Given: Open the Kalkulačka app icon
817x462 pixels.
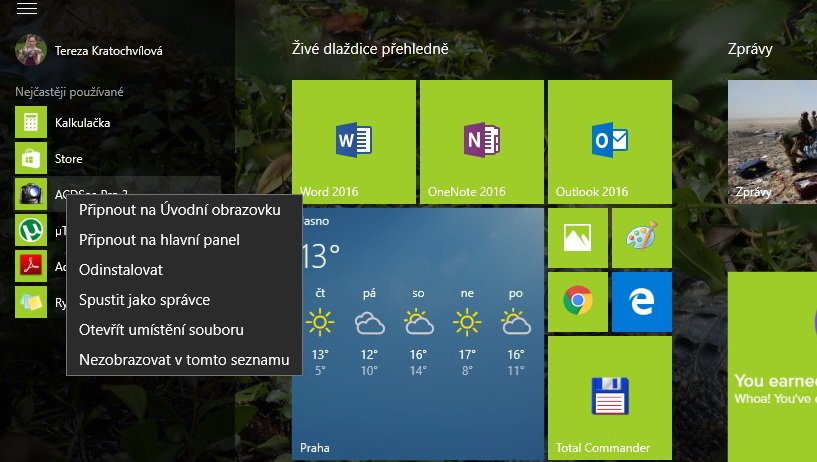Looking at the screenshot, I should tap(31, 122).
